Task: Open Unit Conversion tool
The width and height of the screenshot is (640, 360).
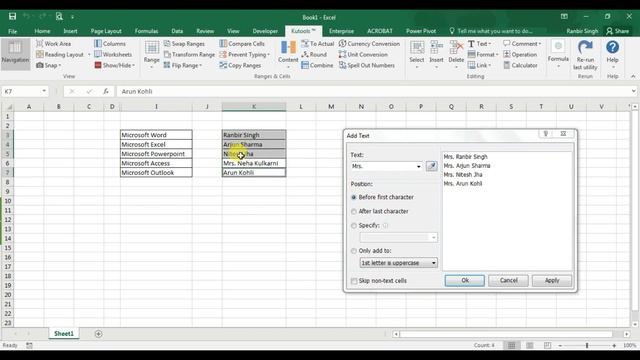Action: [363, 54]
